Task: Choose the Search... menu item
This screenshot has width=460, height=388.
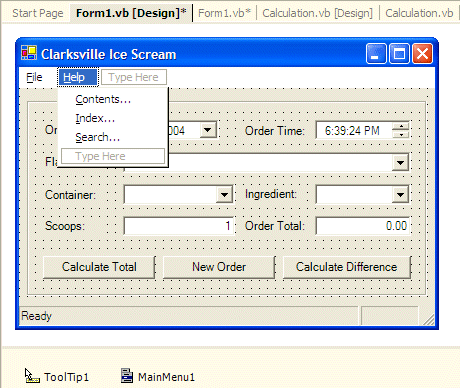Action: [x=98, y=137]
